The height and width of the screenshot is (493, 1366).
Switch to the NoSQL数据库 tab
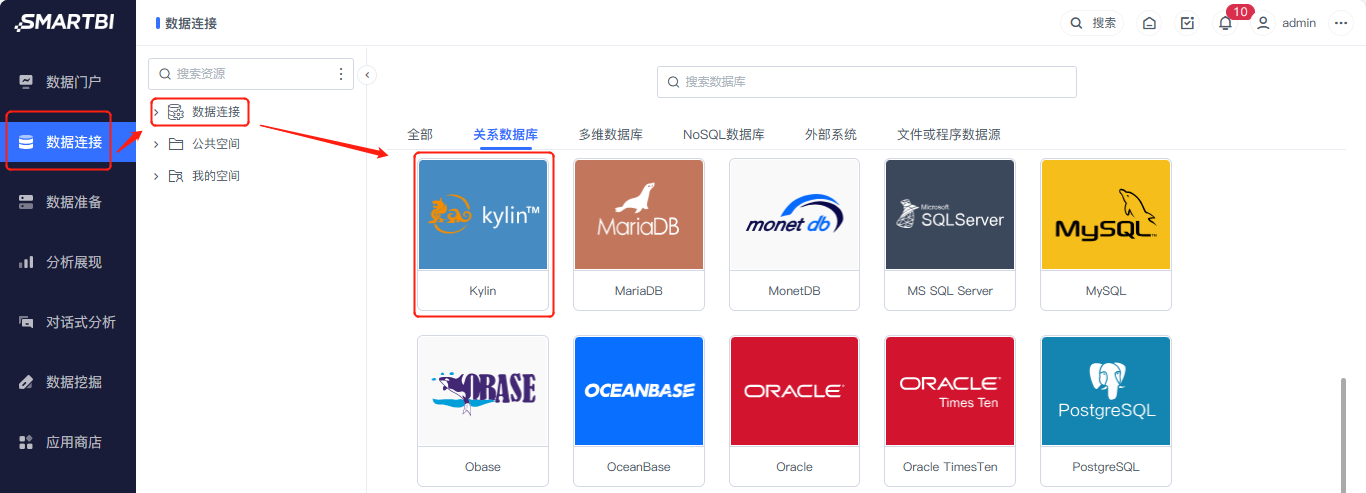(724, 134)
